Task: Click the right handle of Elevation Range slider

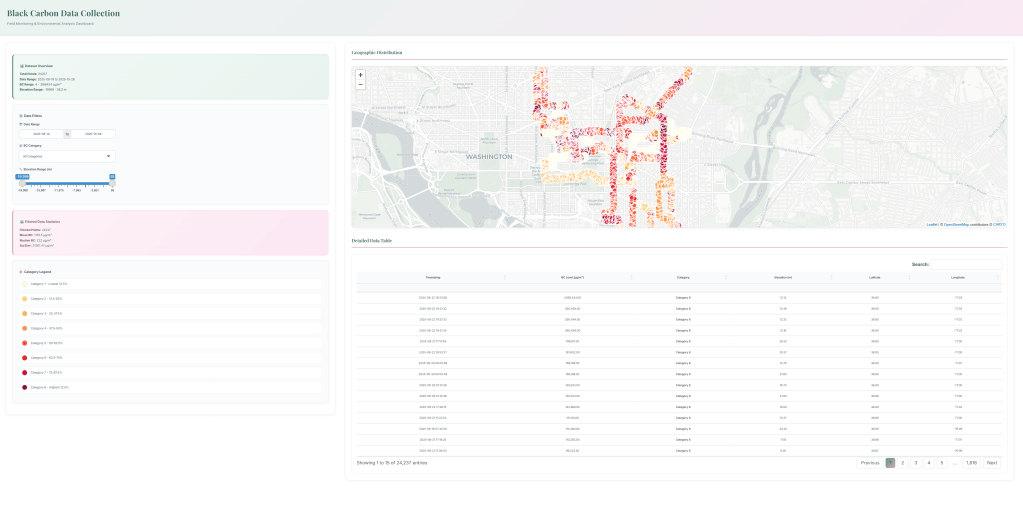Action: (112, 183)
